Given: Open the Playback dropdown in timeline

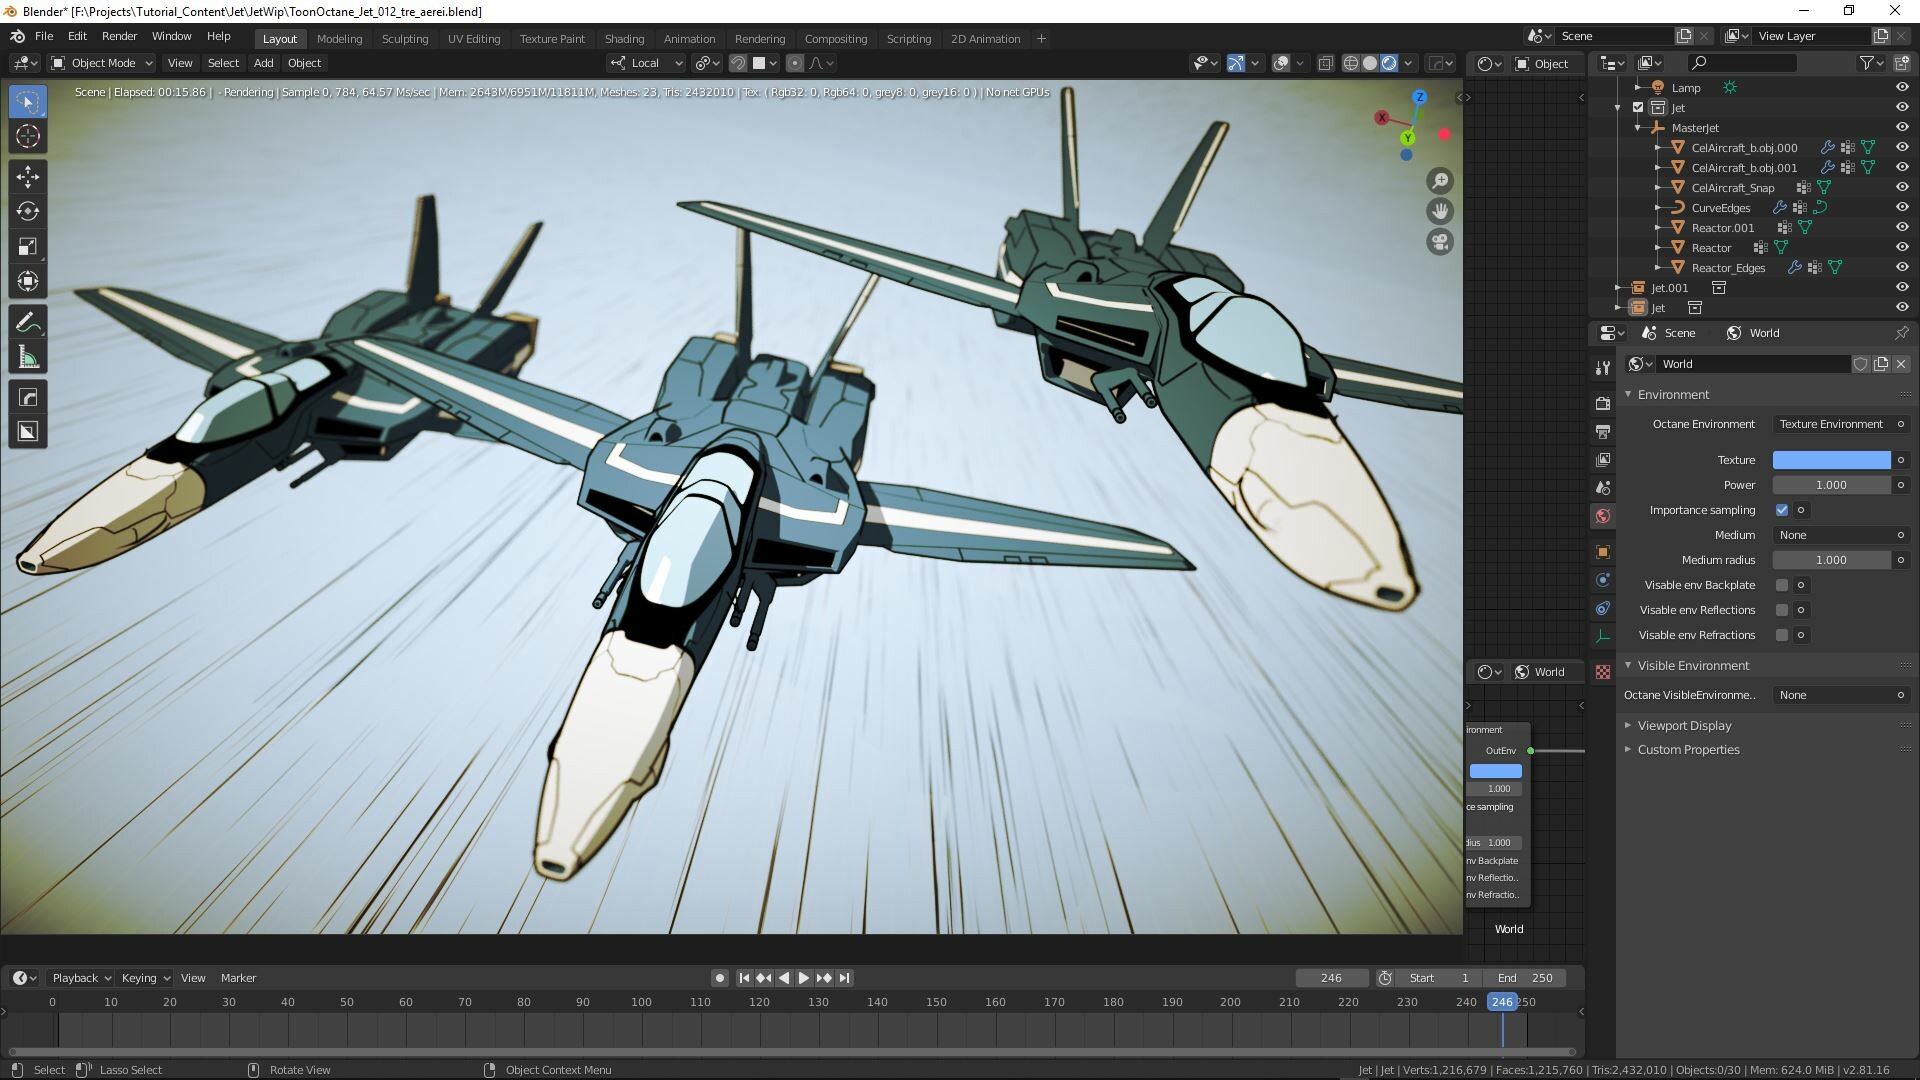Looking at the screenshot, I should pos(80,978).
